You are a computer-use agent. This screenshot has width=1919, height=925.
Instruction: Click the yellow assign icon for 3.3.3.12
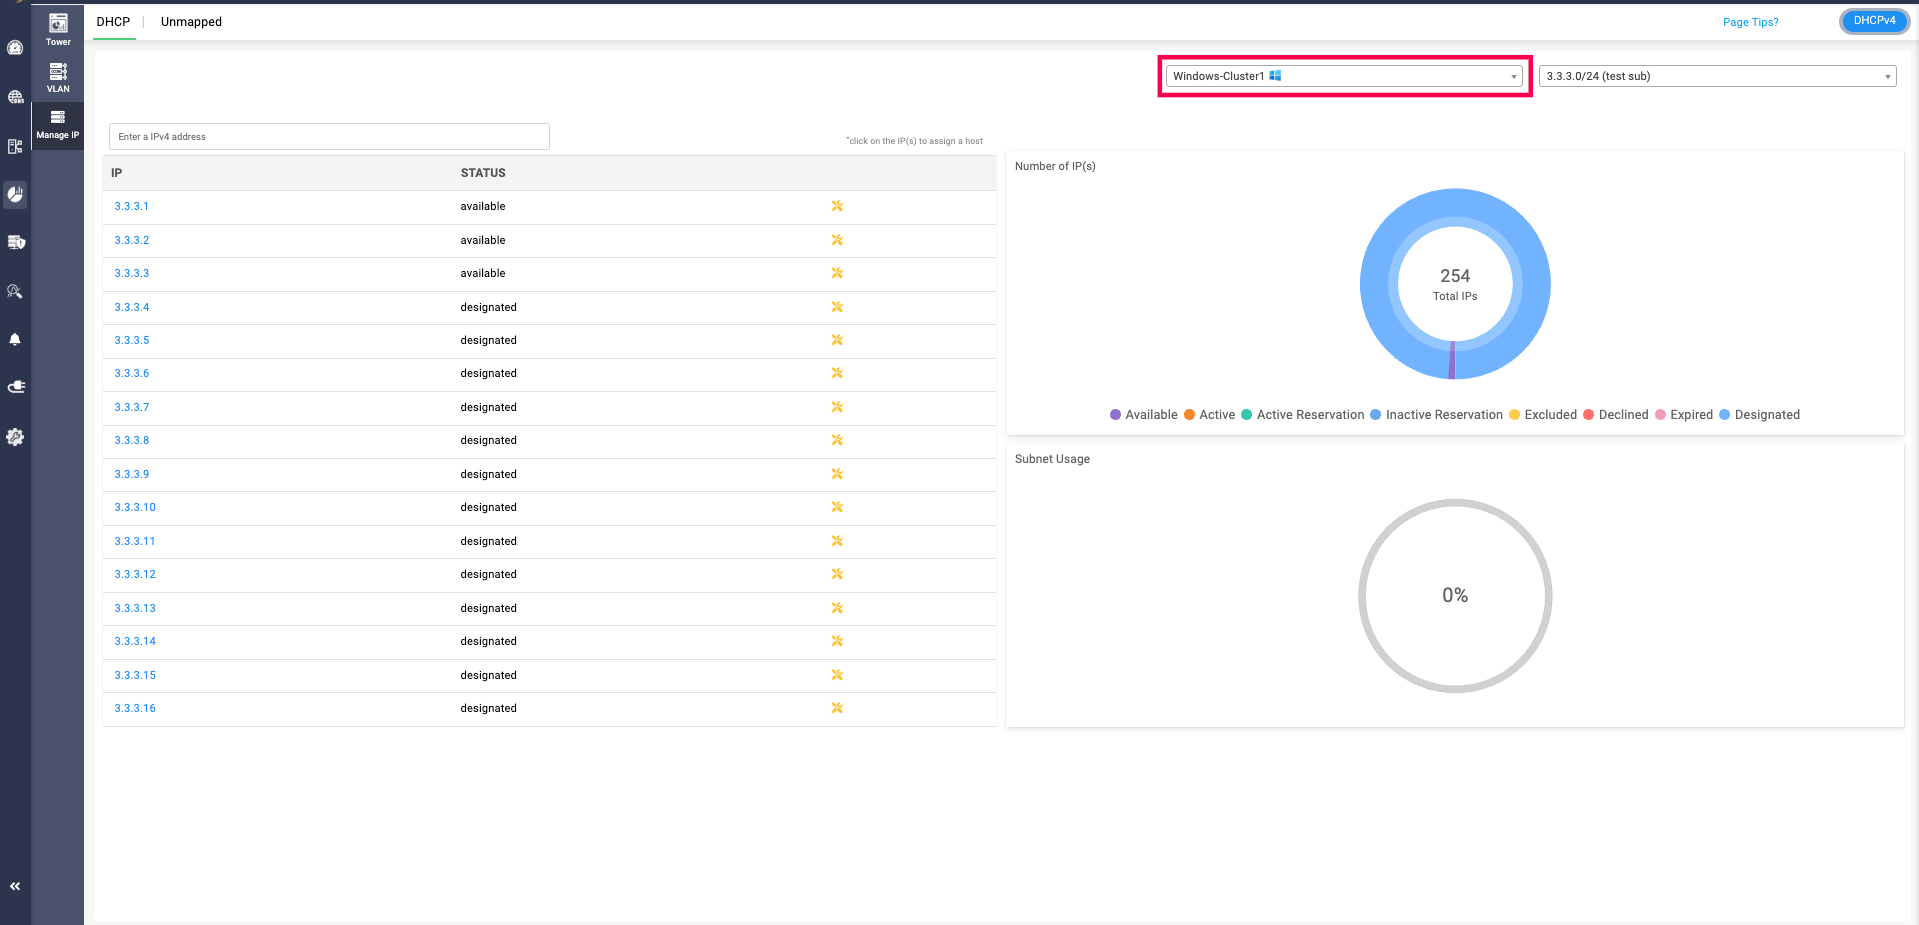pos(837,574)
